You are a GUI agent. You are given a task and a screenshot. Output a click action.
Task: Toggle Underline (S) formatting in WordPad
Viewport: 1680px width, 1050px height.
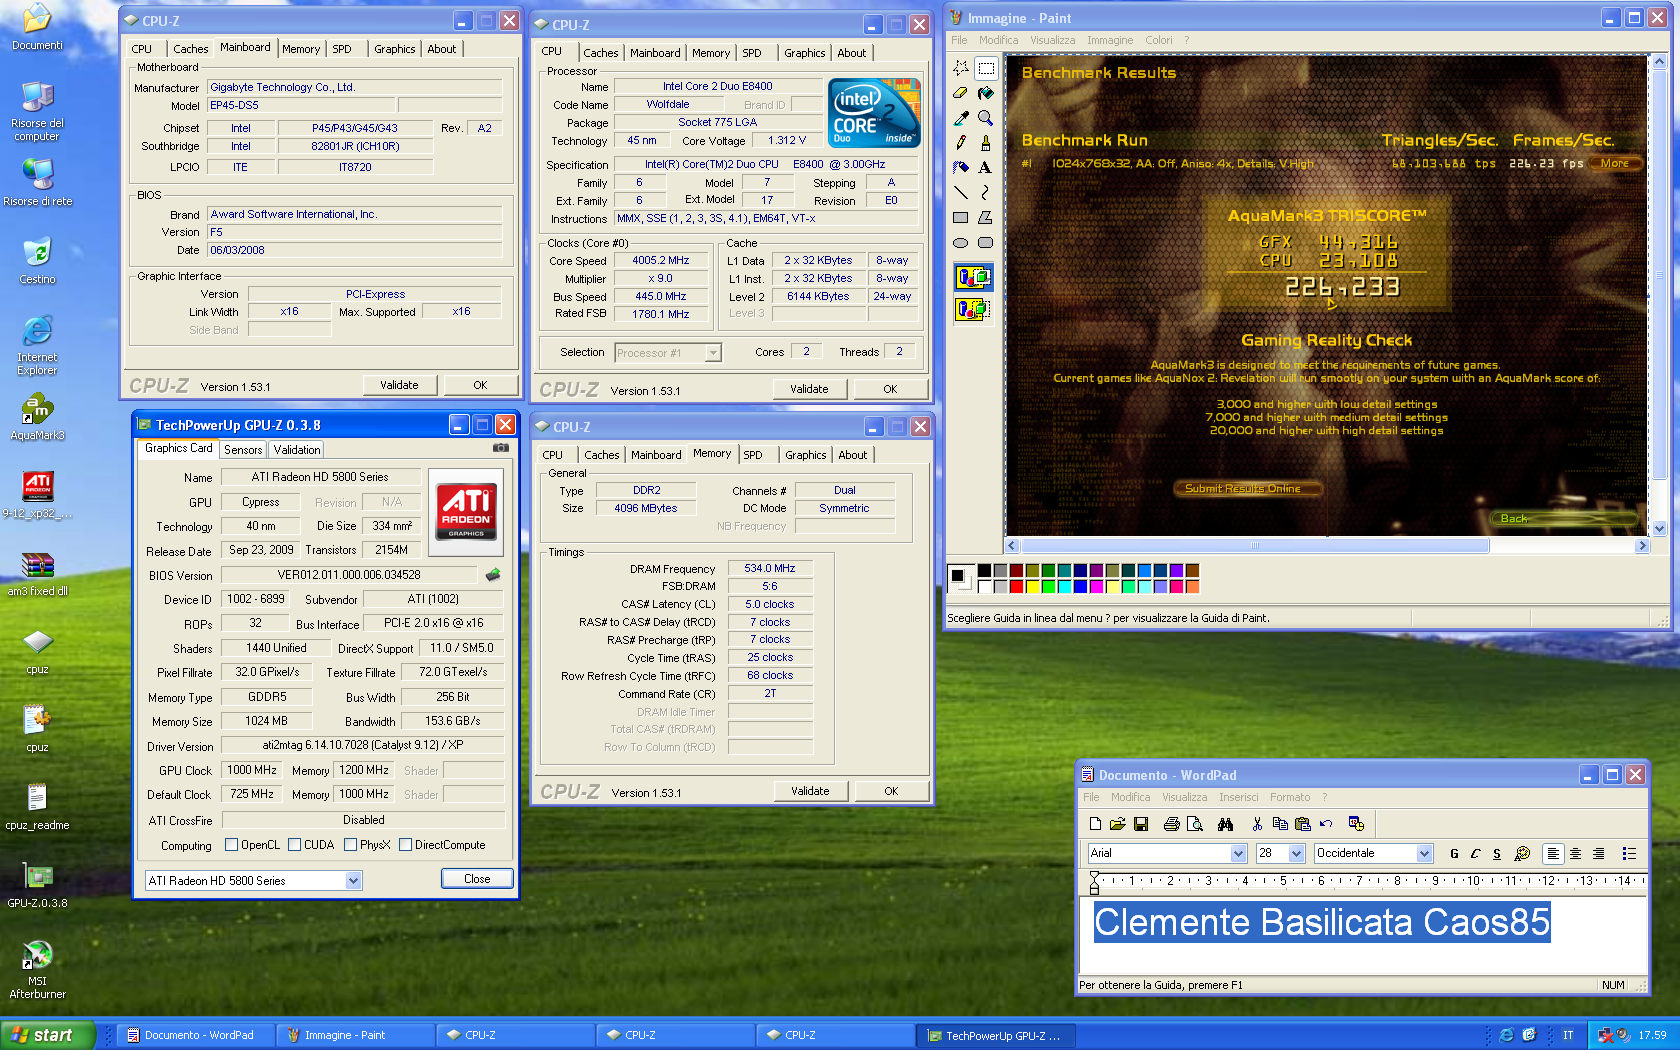(x=1497, y=853)
